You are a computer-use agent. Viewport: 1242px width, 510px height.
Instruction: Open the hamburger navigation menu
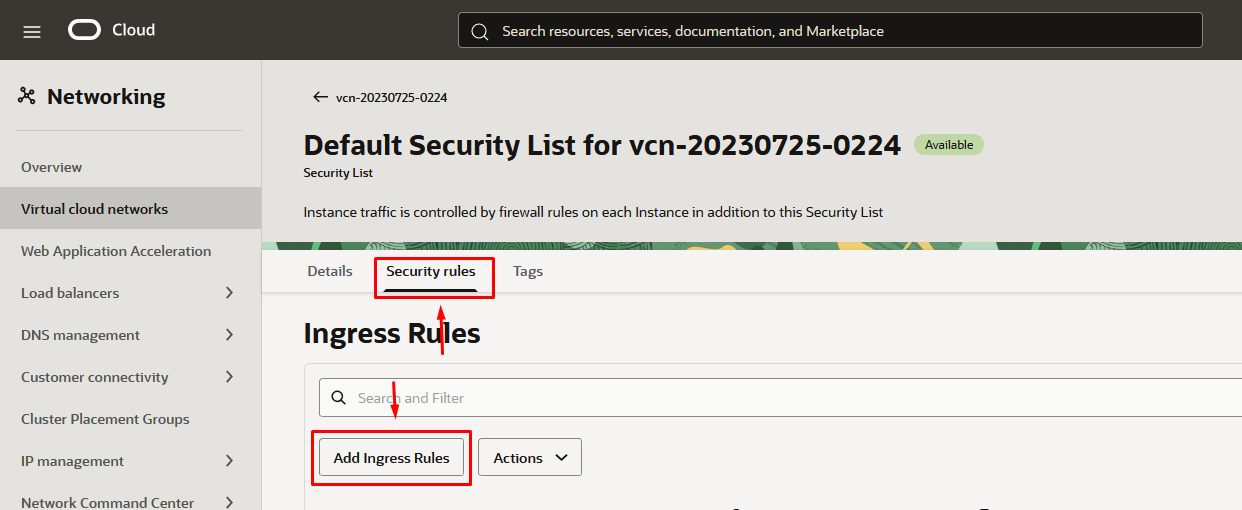(32, 31)
